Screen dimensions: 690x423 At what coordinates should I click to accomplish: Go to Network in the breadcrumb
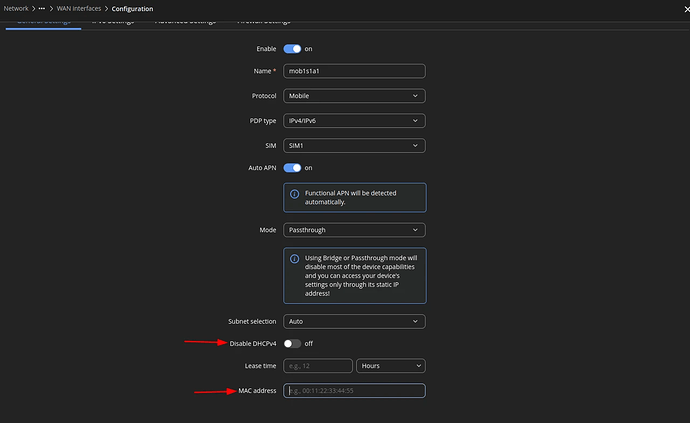16,8
